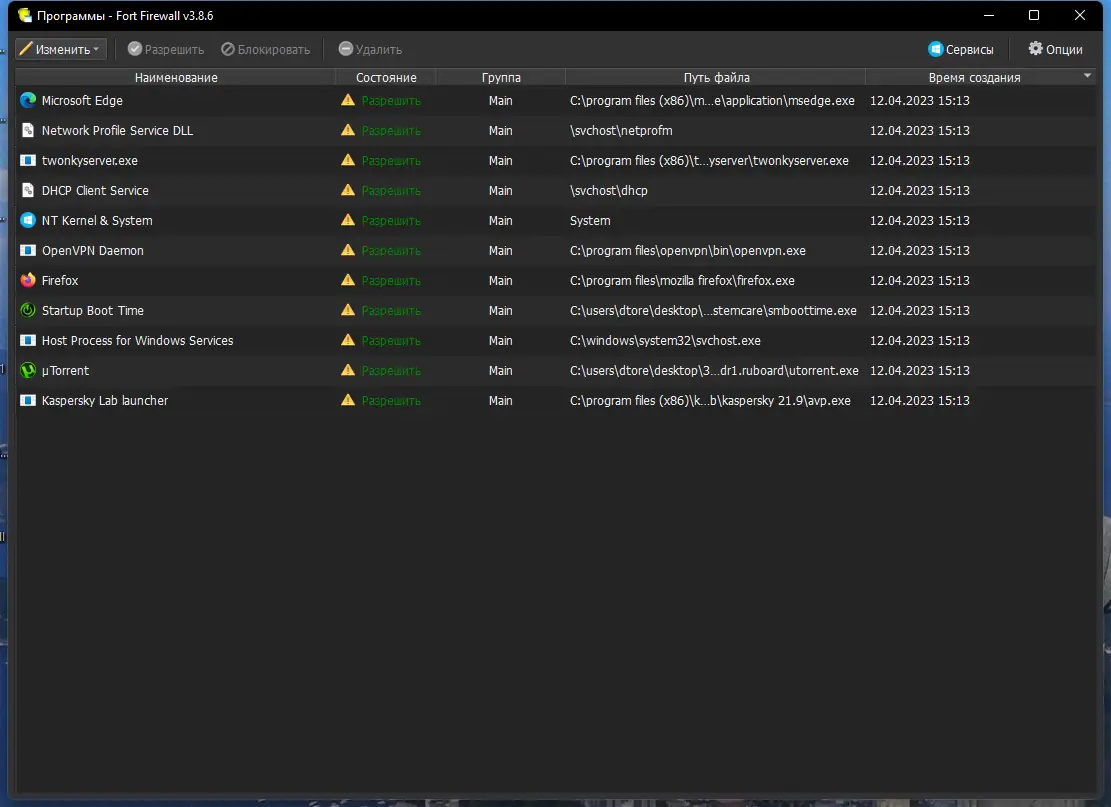Viewport: 1111px width, 807px height.
Task: Select the Kaspersky Lab launcher name
Action: point(105,400)
